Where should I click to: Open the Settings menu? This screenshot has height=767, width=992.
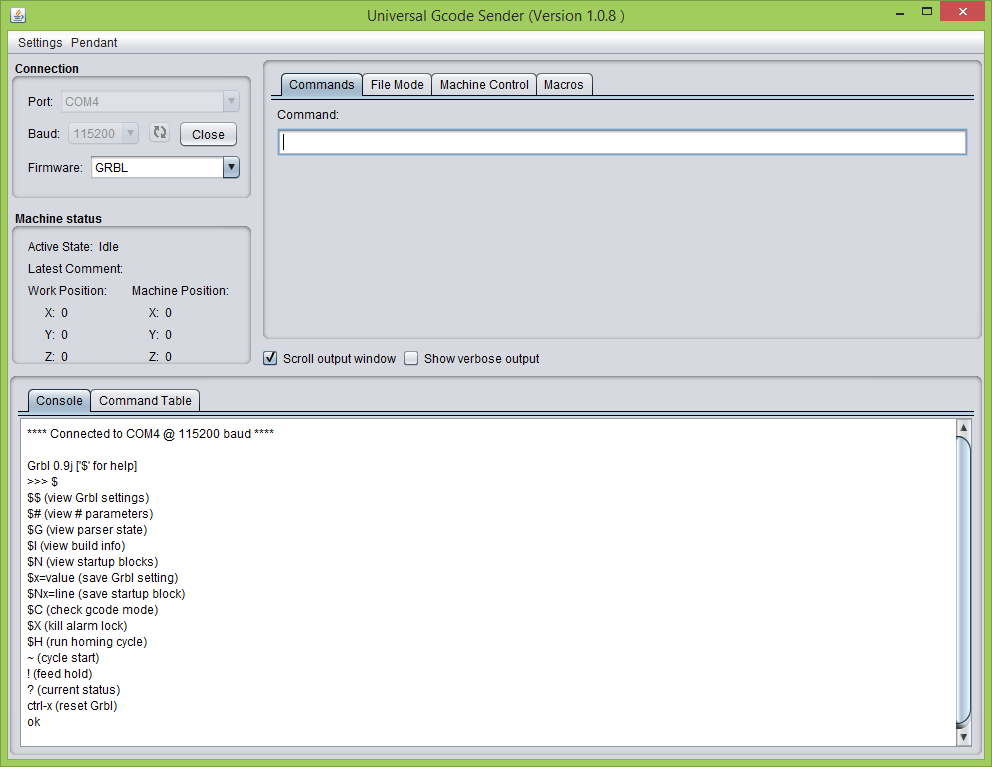click(x=38, y=43)
